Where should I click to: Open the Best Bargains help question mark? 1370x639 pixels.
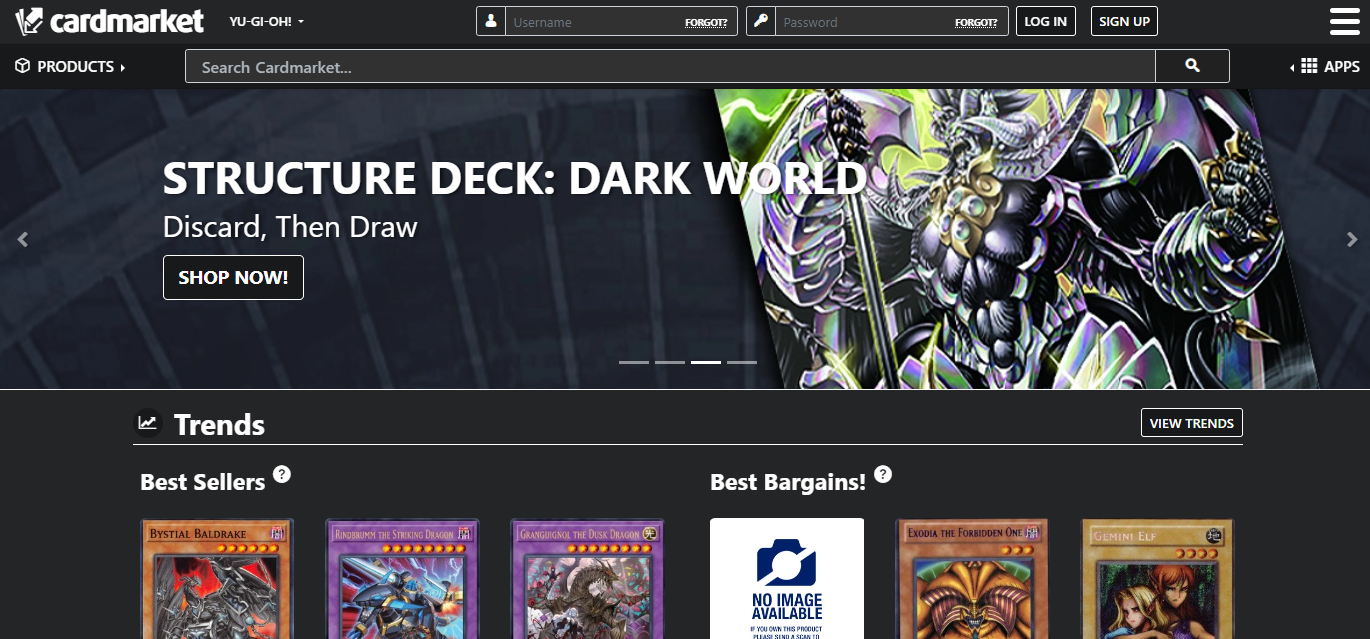[x=882, y=474]
